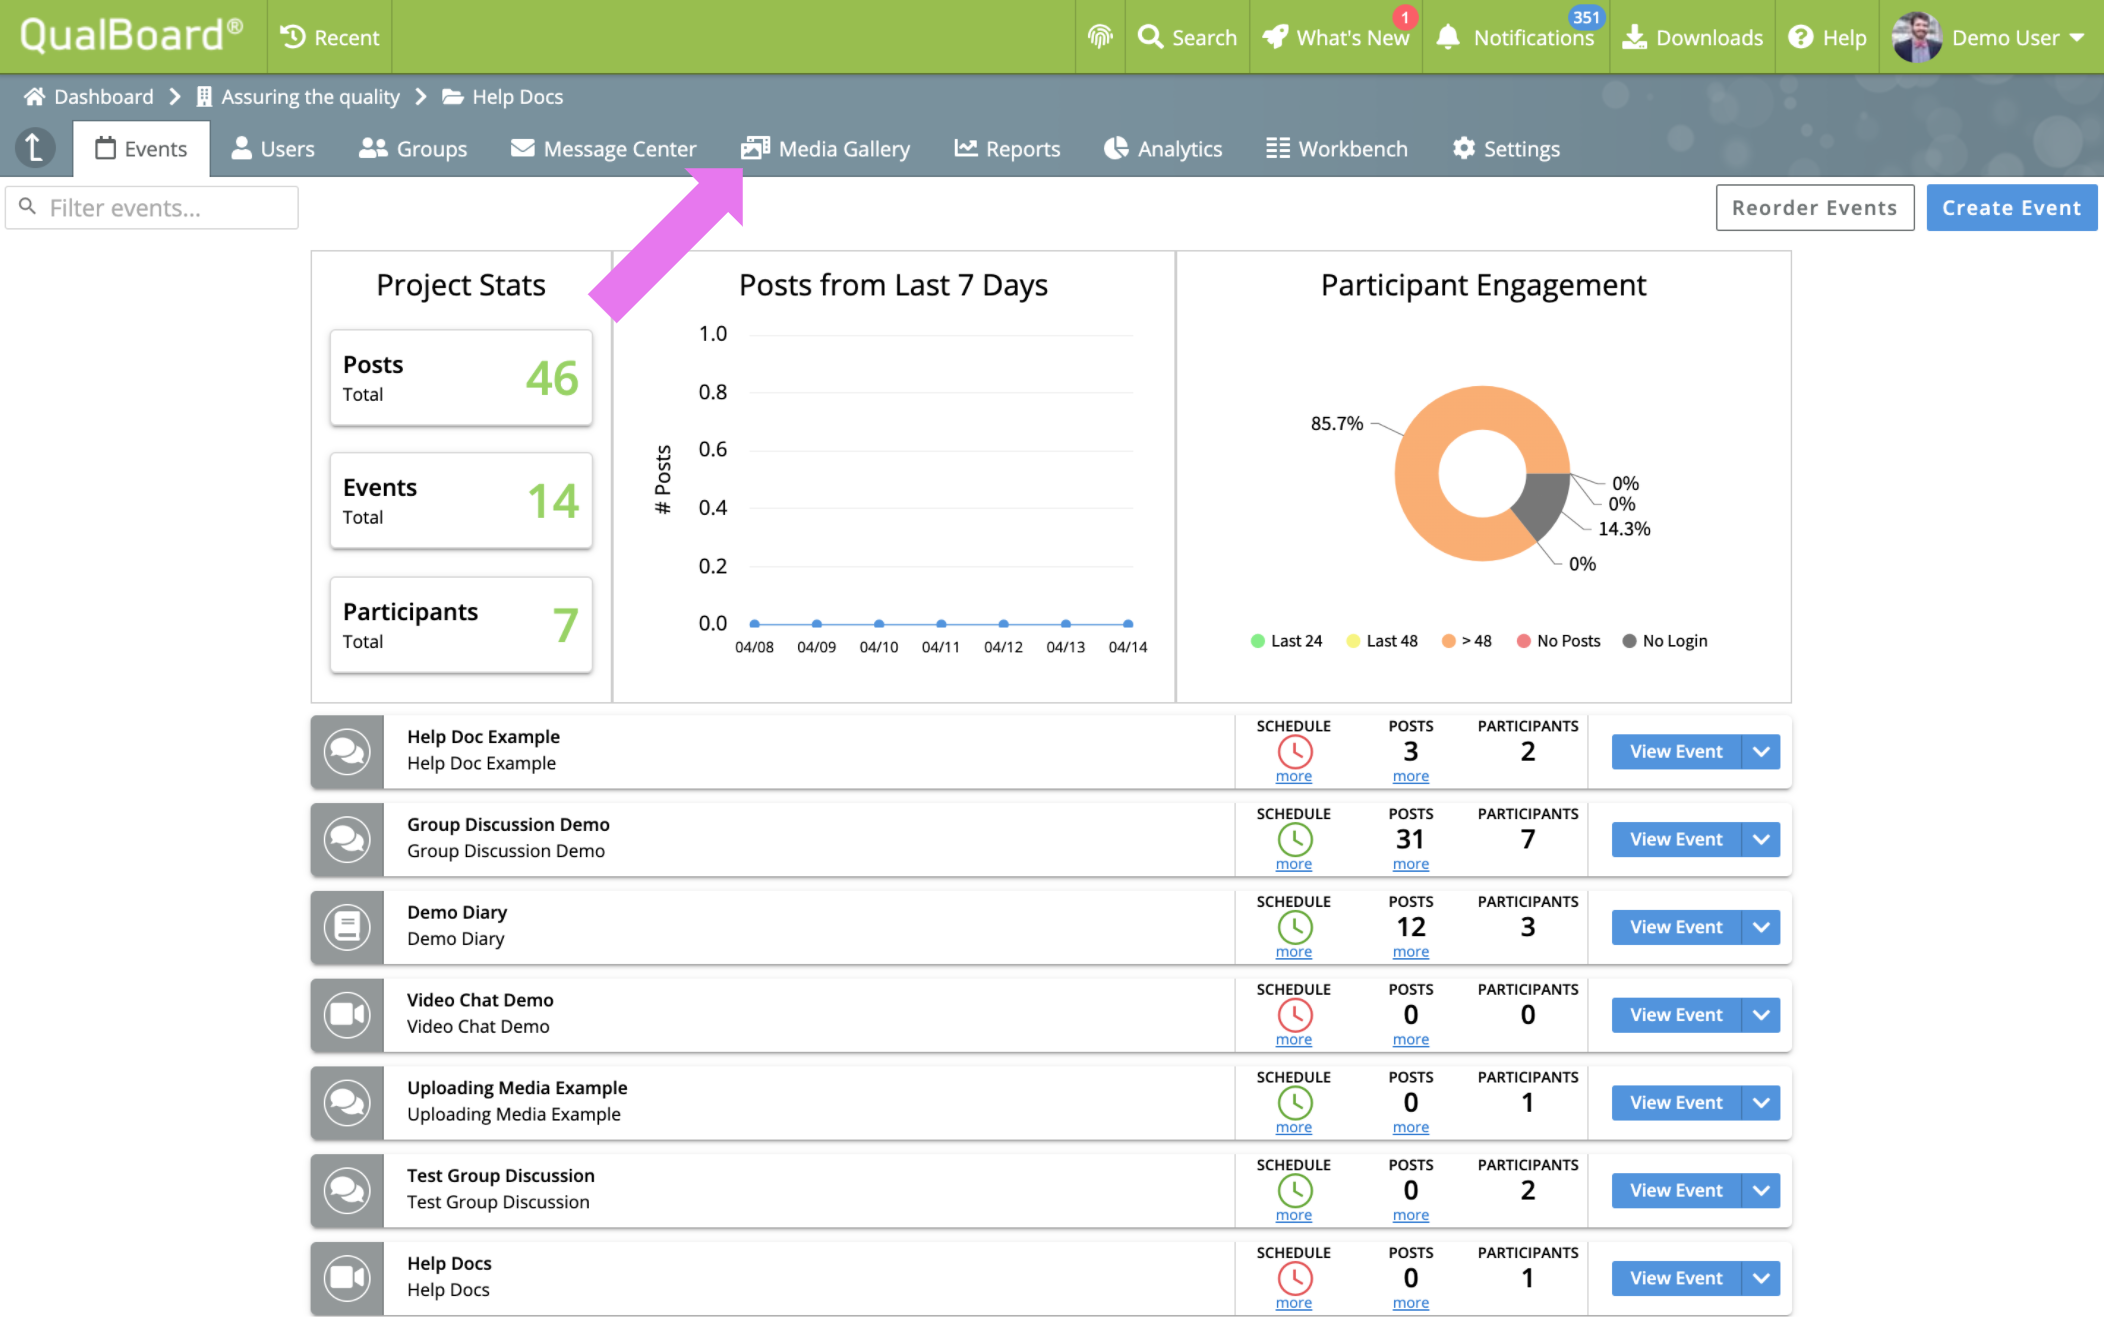
Task: Expand dropdown arrow next to Help Doc Example View Event
Action: click(x=1761, y=752)
